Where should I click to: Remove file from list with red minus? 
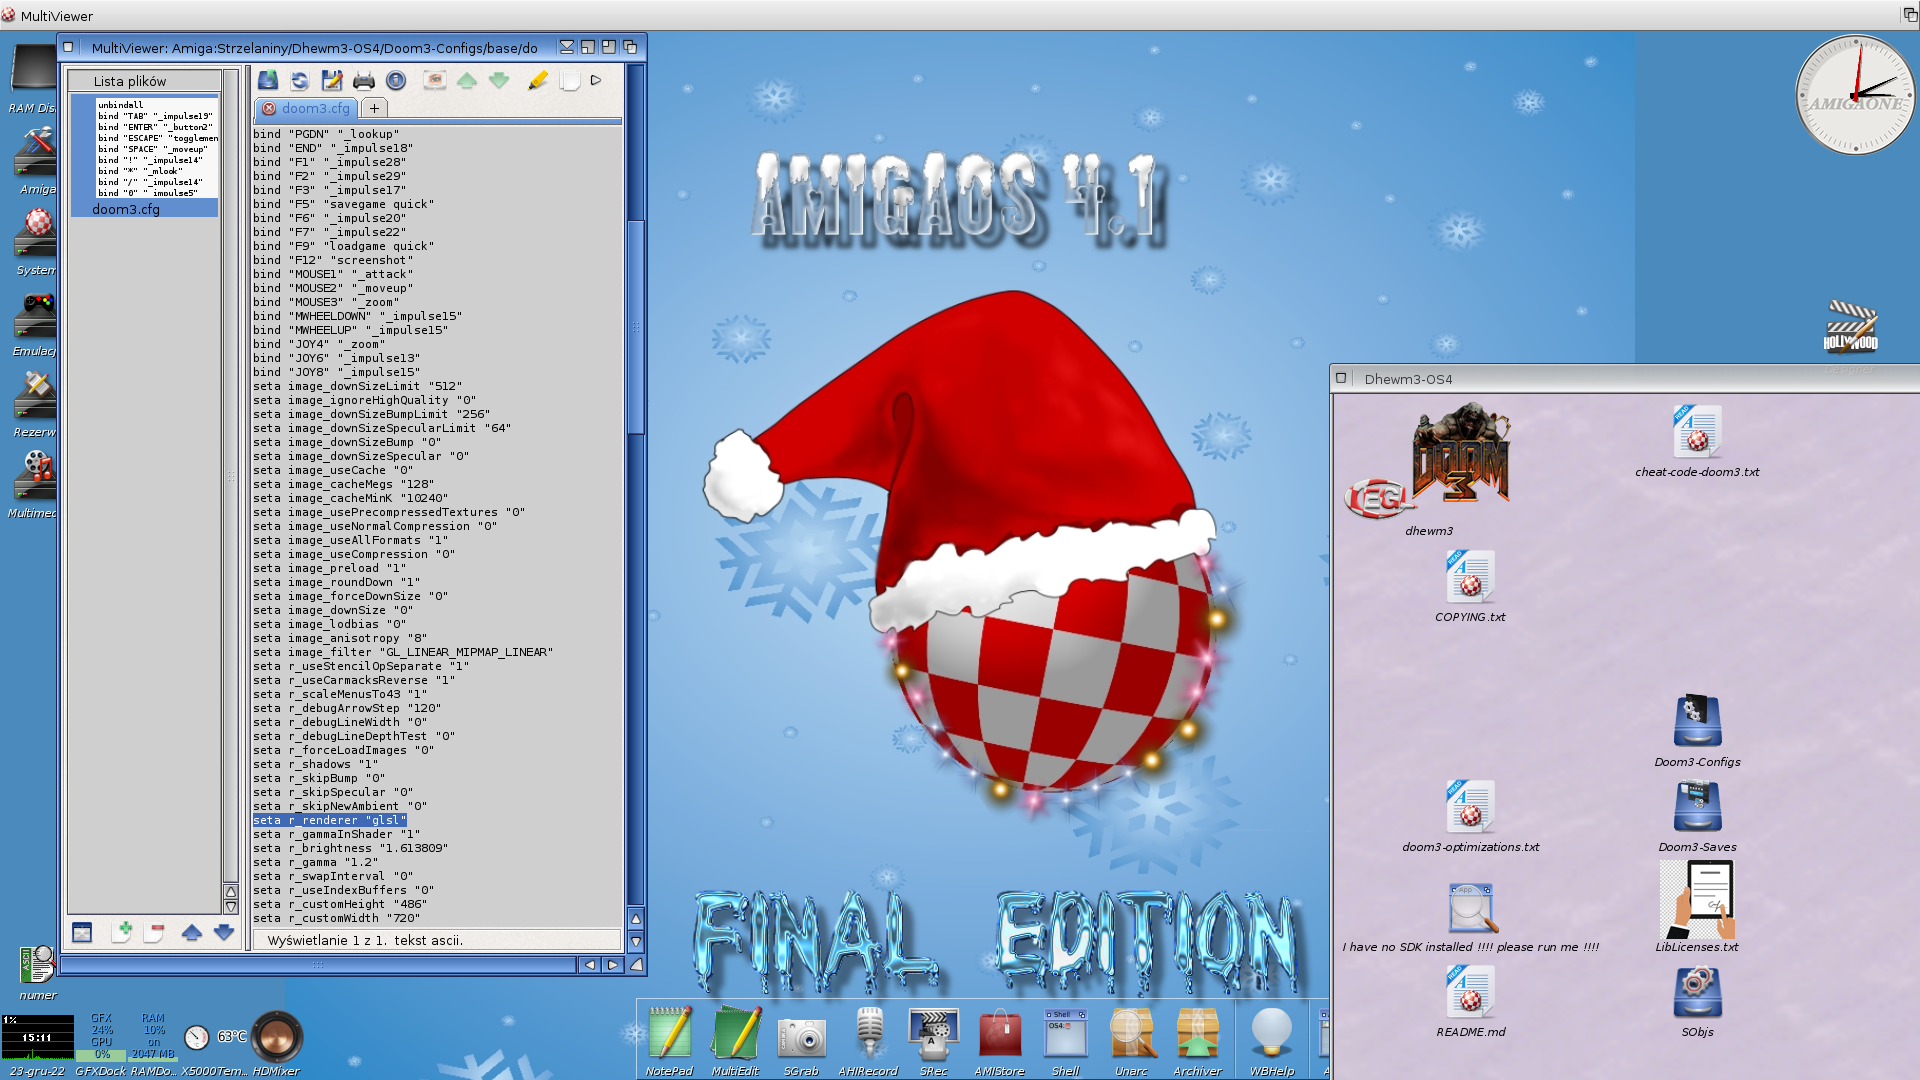point(155,932)
